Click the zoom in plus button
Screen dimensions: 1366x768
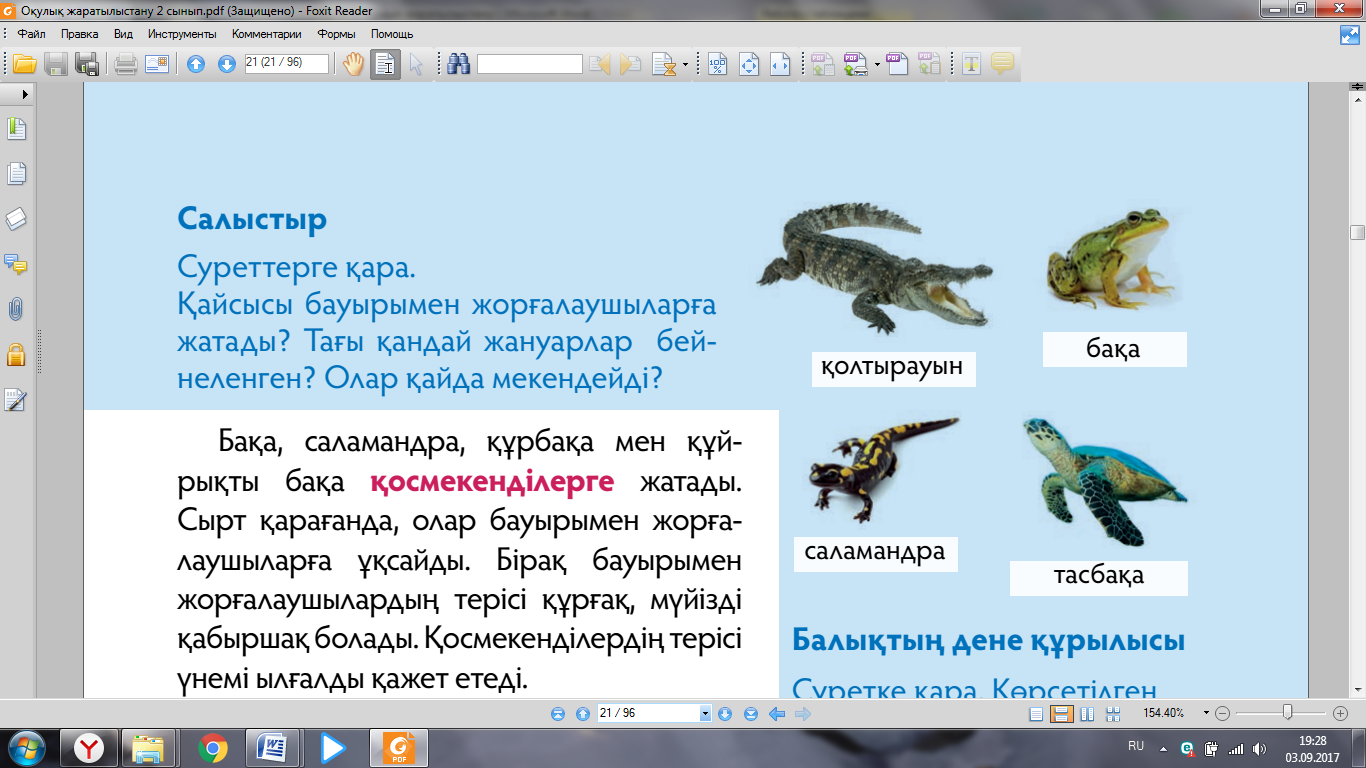[x=1341, y=714]
